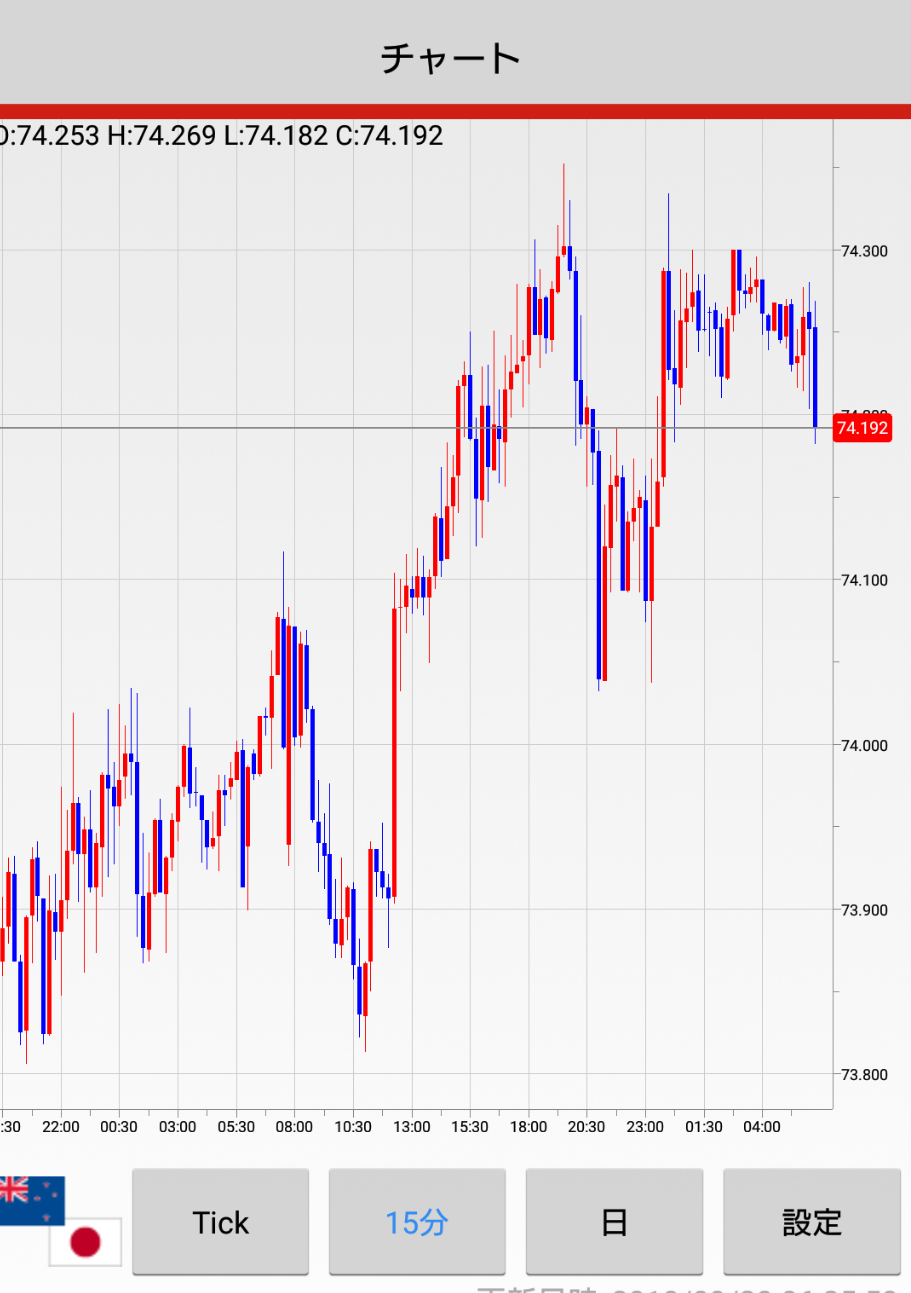Image resolution: width=911 pixels, height=1293 pixels.
Task: Tap the red 74.192 current price tag
Action: [x=861, y=428]
